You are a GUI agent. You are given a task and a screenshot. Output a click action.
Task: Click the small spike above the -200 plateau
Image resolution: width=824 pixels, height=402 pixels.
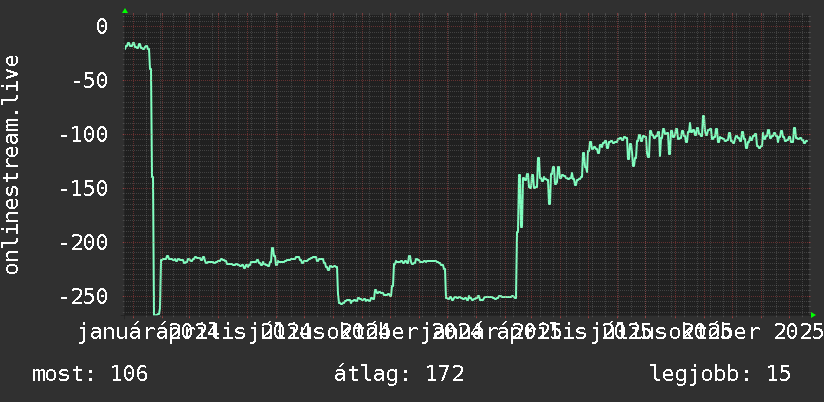click(272, 252)
